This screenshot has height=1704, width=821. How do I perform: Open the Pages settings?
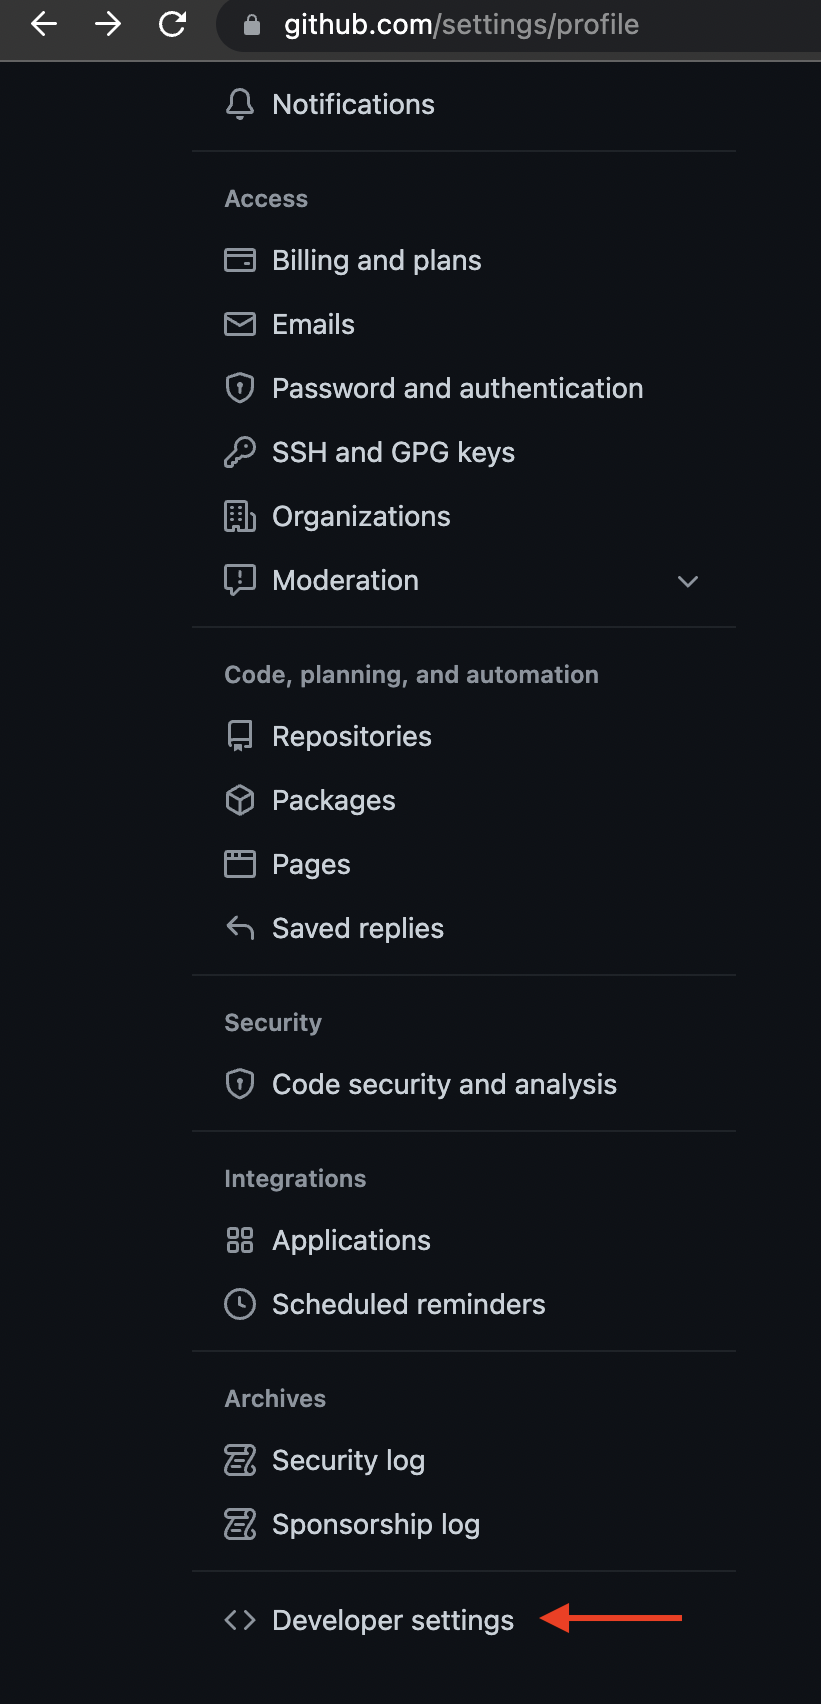[x=310, y=864]
